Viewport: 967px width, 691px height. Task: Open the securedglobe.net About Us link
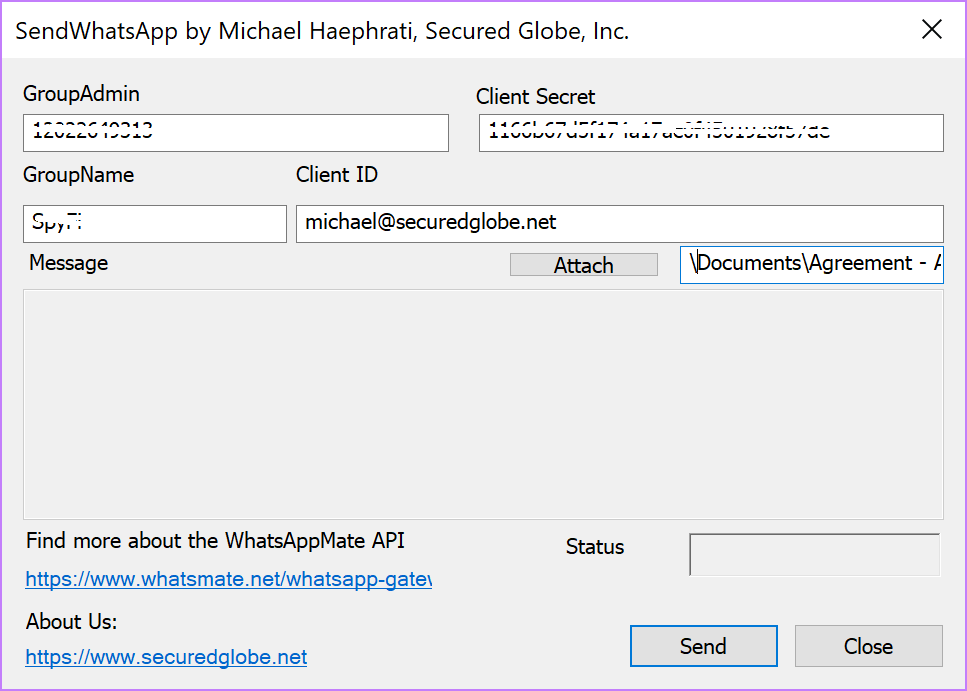tap(166, 656)
